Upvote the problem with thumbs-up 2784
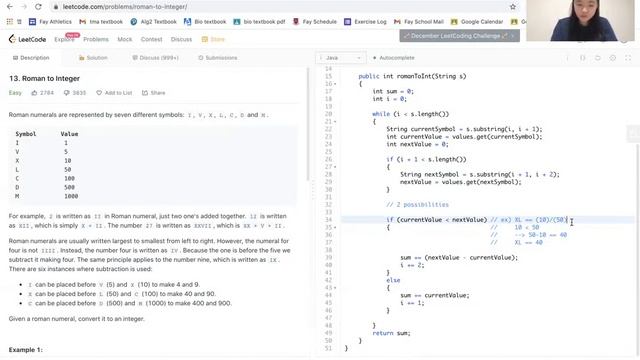Screen dimensions: 640x360 pos(42,93)
